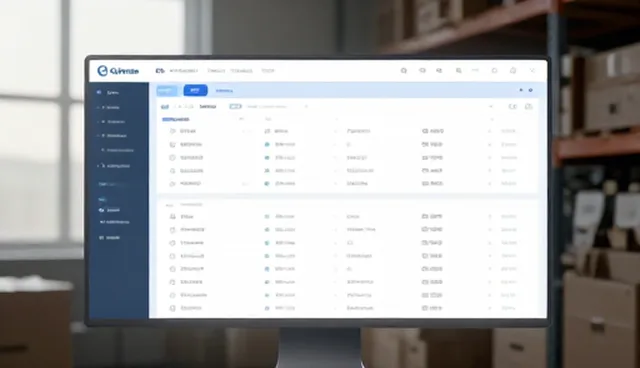Screen dimensions: 640x368
Task: Select the solid dark-blue tab in the tab strip
Action: (x=195, y=90)
